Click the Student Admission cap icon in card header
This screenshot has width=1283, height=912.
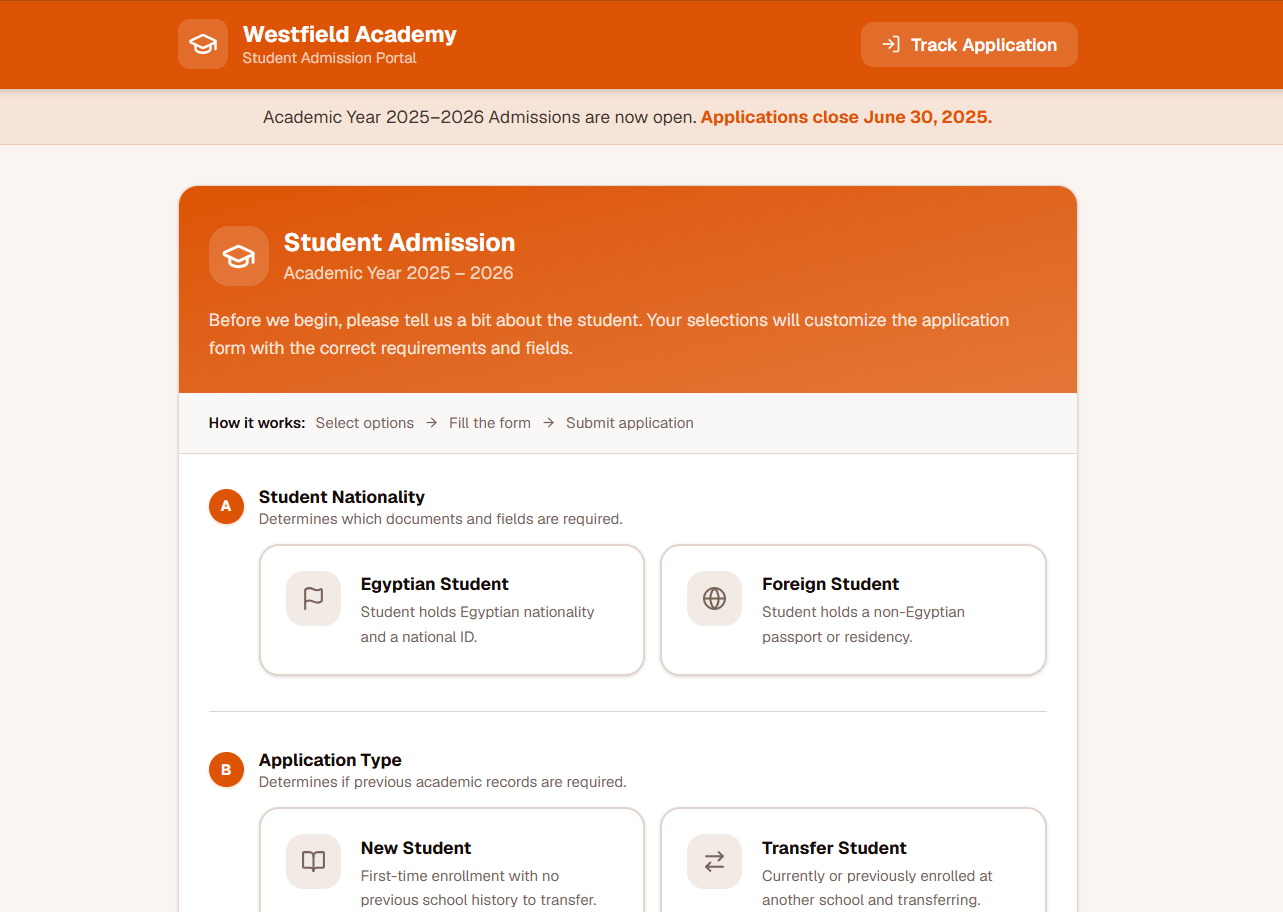(239, 256)
